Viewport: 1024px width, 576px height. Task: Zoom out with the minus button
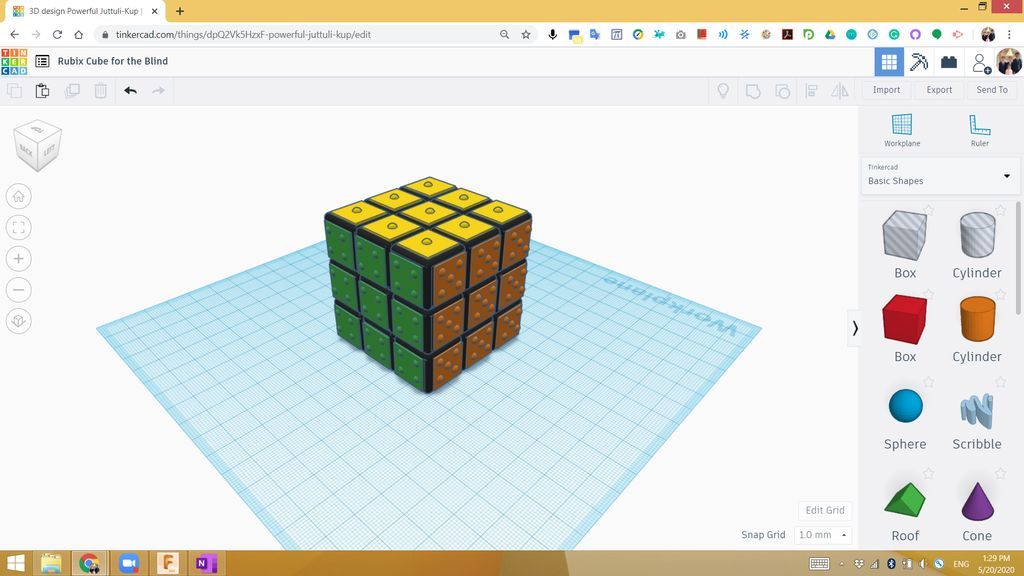pyautogui.click(x=18, y=289)
